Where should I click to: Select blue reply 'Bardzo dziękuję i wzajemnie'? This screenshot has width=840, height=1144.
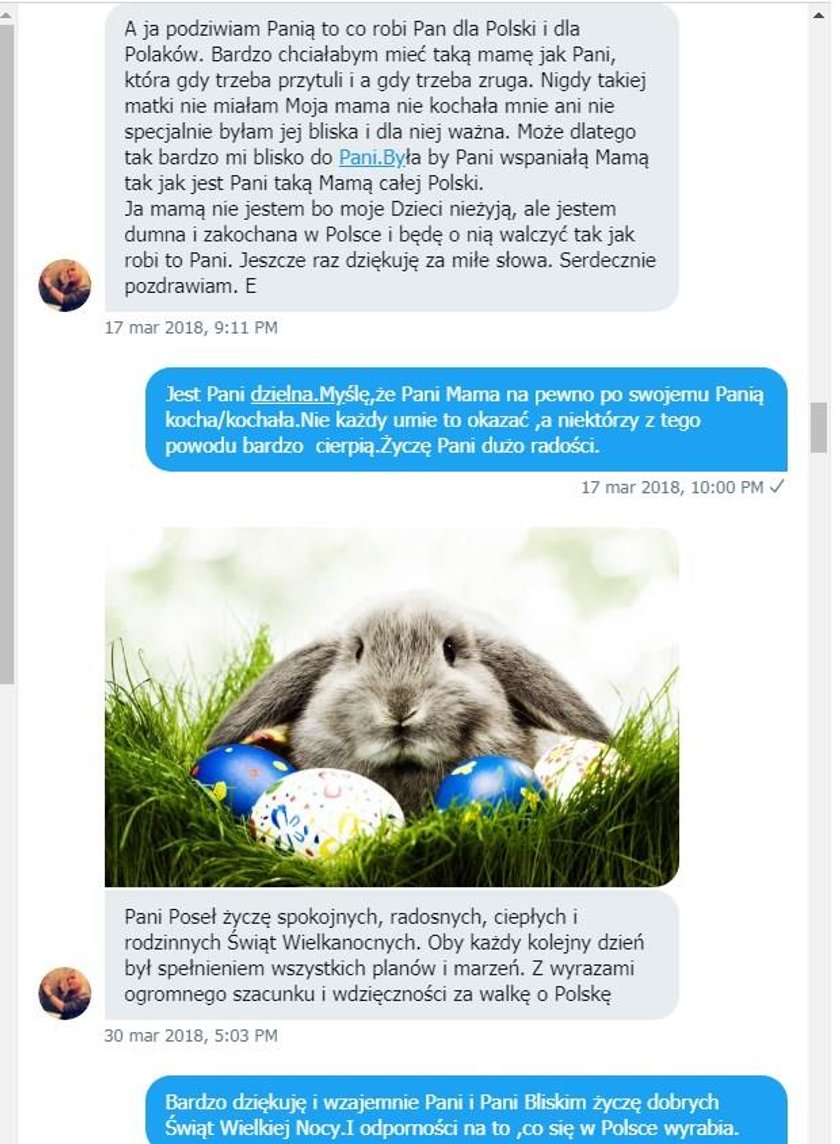pyautogui.click(x=466, y=1110)
